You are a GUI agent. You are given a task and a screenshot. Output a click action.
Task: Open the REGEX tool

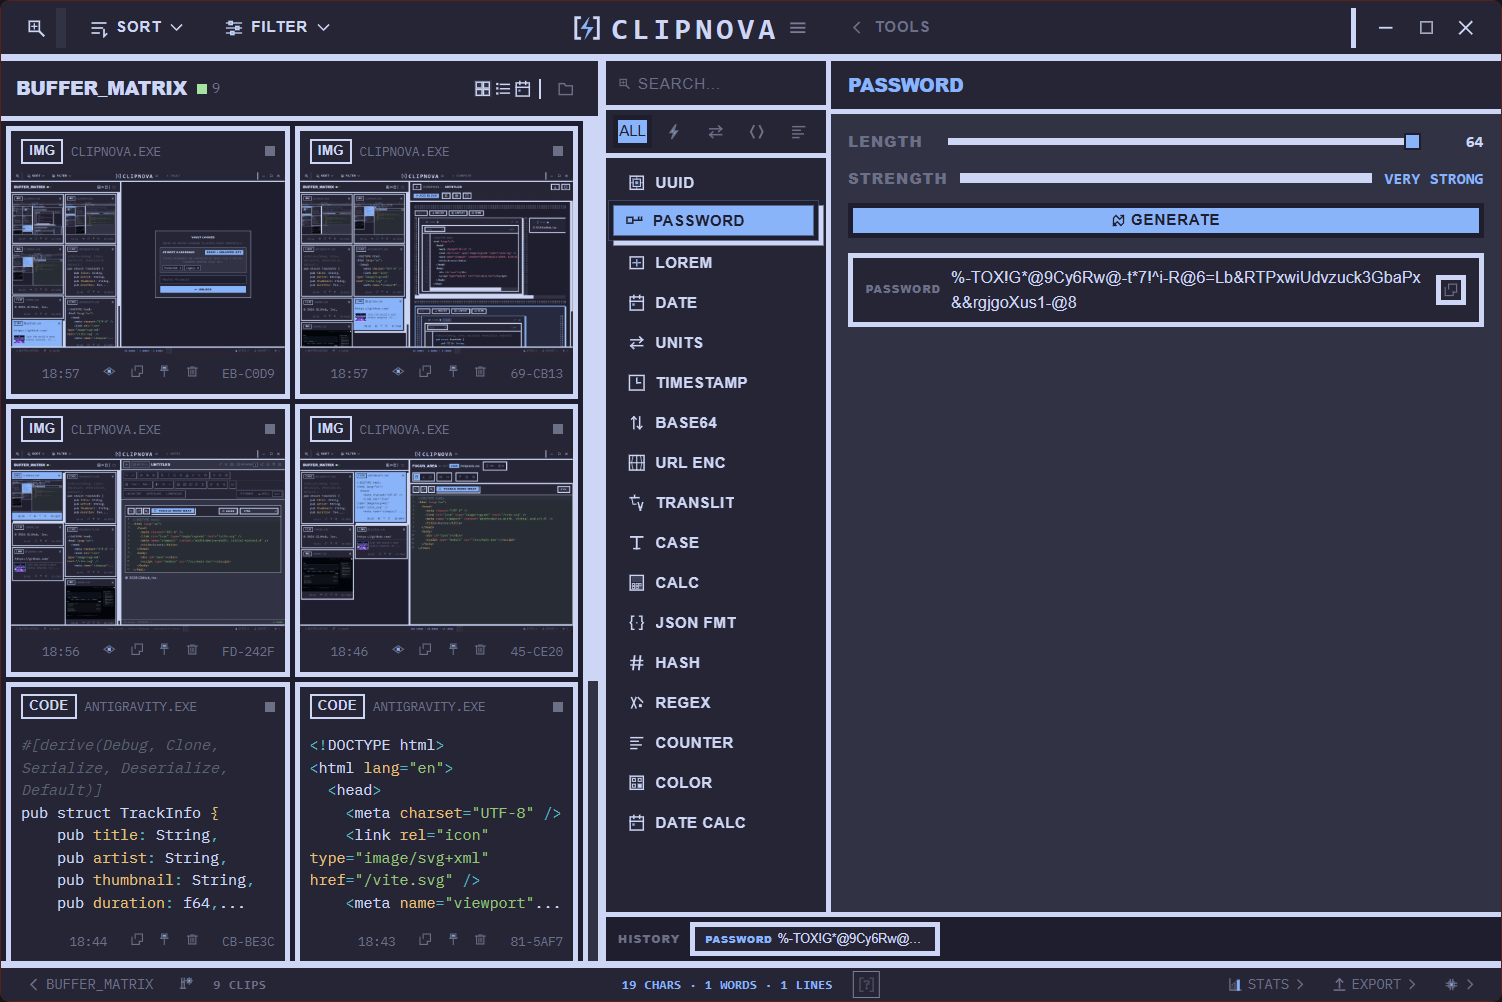pos(716,702)
